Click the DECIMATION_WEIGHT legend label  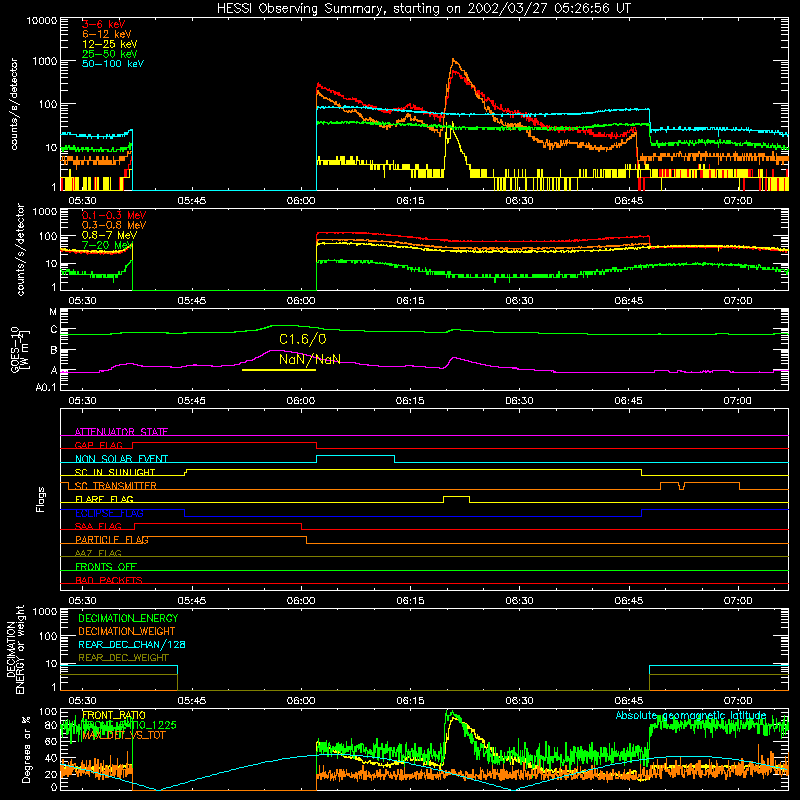(127, 631)
